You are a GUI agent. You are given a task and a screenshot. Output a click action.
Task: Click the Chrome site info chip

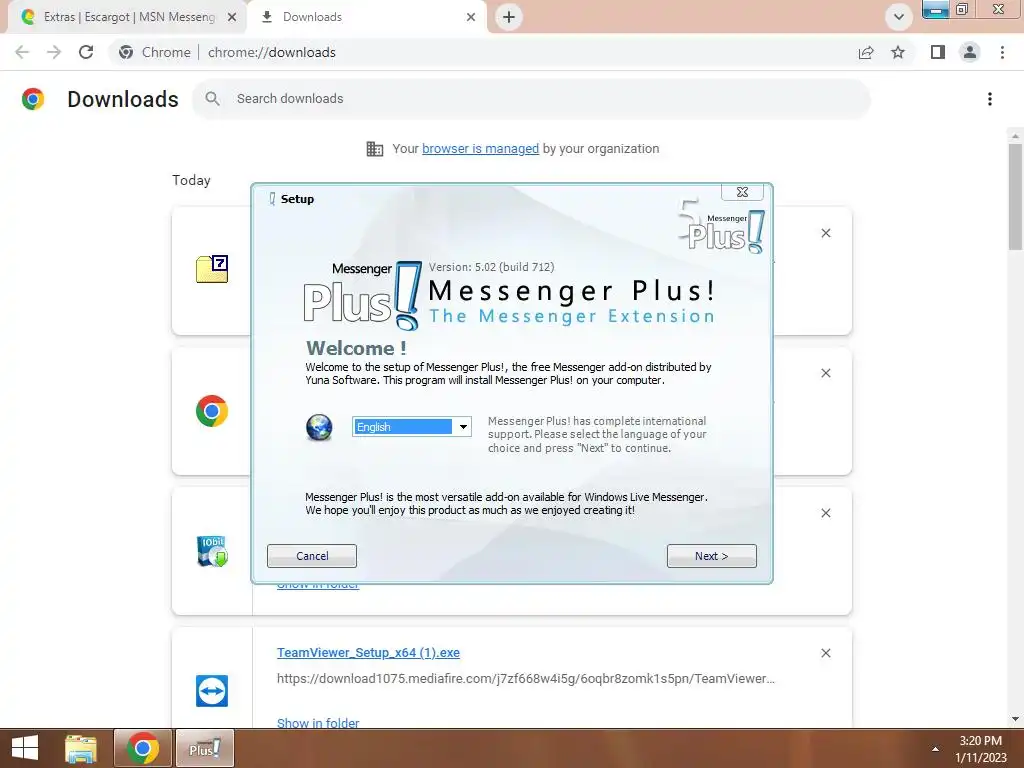click(155, 52)
